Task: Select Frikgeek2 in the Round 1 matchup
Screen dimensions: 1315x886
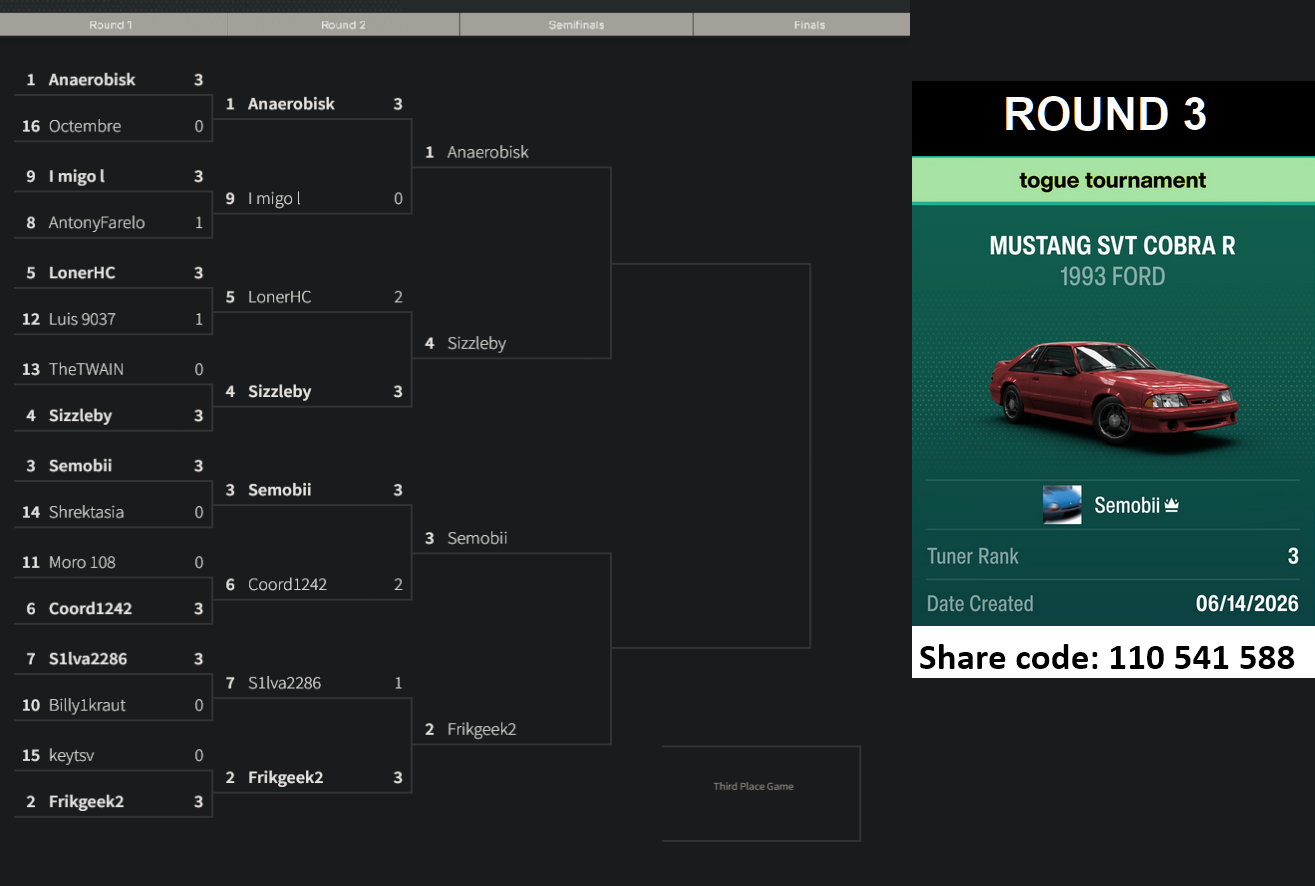Action: (86, 801)
